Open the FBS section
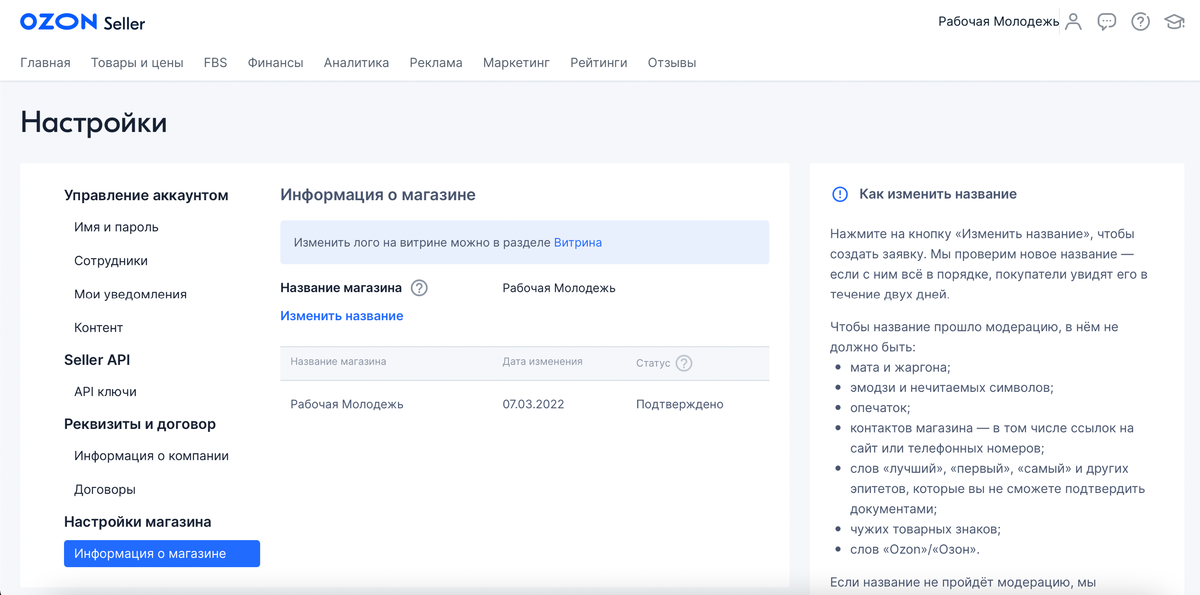This screenshot has width=1200, height=595. pyautogui.click(x=214, y=62)
